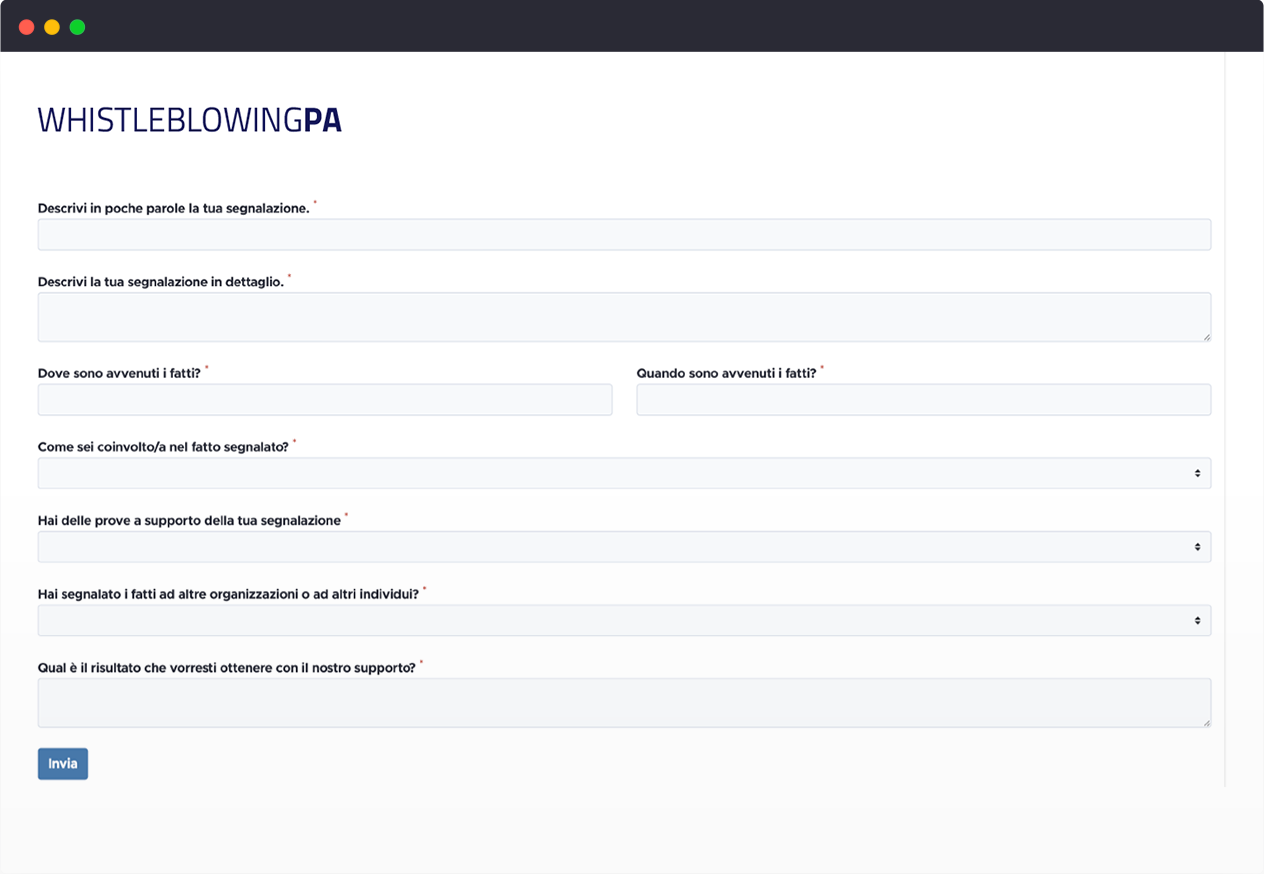This screenshot has height=874, width=1264.
Task: Click the desired outcome textarea
Action: click(x=624, y=703)
